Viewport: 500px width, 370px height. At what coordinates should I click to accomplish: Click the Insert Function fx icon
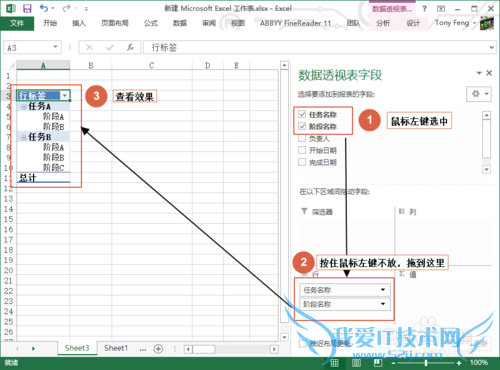[x=130, y=48]
